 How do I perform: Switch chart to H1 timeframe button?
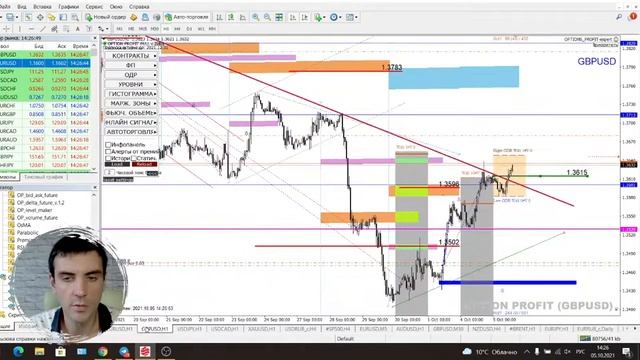click(x=166, y=29)
